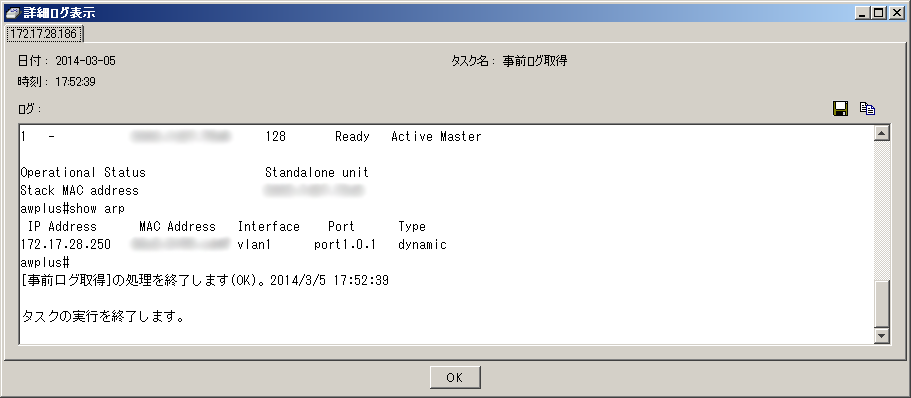Click the 'タスクの実行を終了します。' log line
Viewport: 911px width, 398px height.
tap(103, 317)
